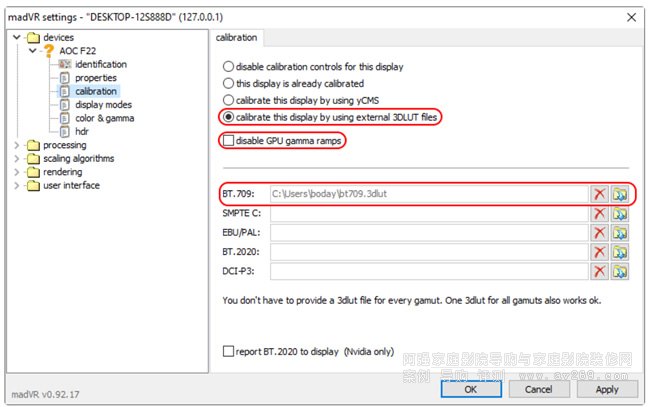Browse for a DCI-P3 3dlut file
The height and width of the screenshot is (407, 650).
(x=620, y=271)
